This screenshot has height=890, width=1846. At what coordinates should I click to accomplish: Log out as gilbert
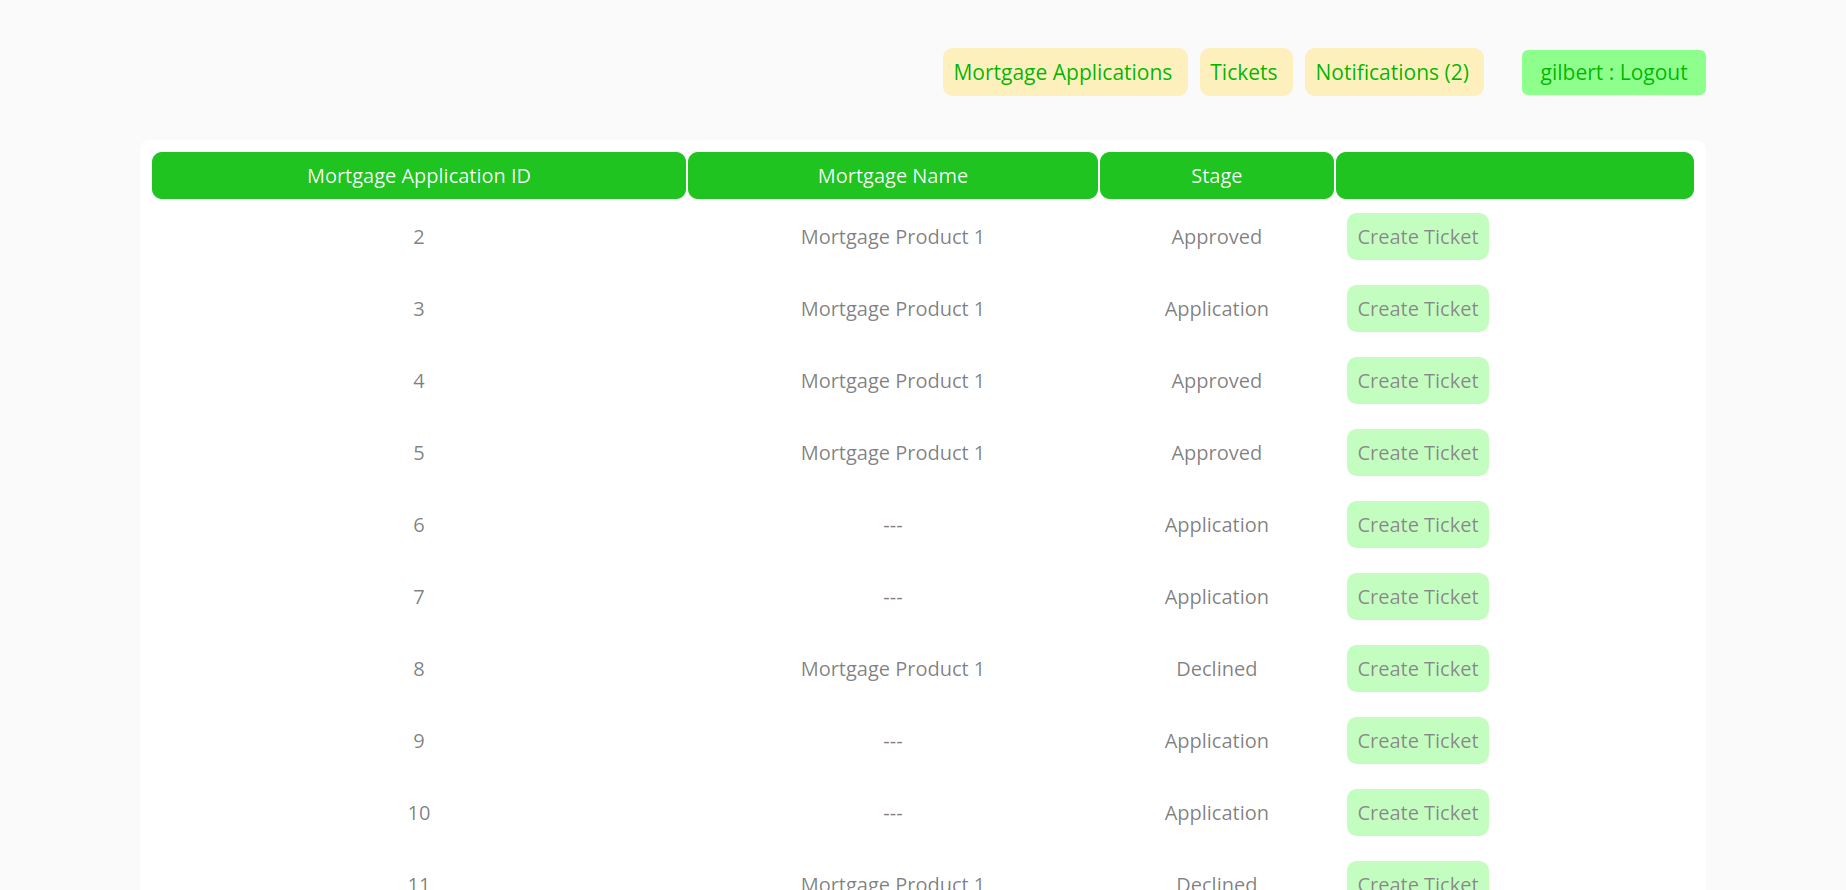coord(1614,72)
